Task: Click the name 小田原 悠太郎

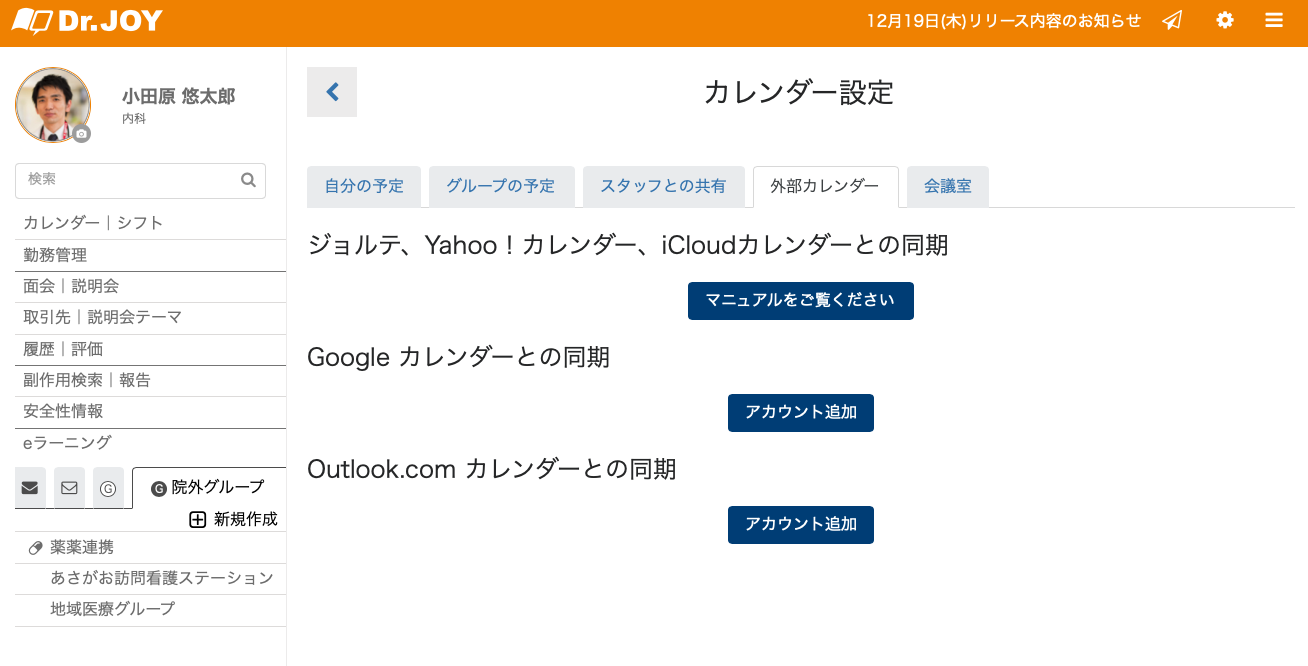Action: click(178, 97)
